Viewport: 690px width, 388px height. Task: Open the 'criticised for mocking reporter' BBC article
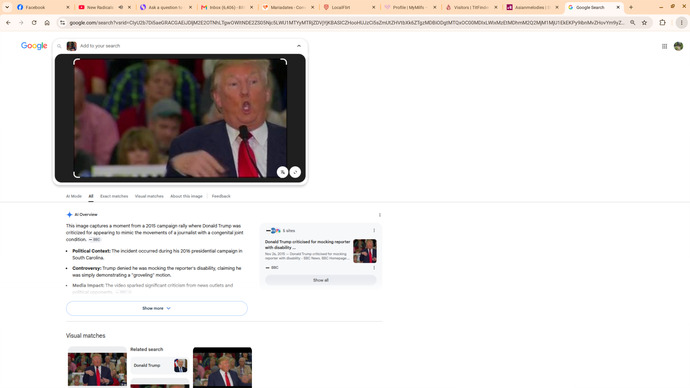click(307, 245)
